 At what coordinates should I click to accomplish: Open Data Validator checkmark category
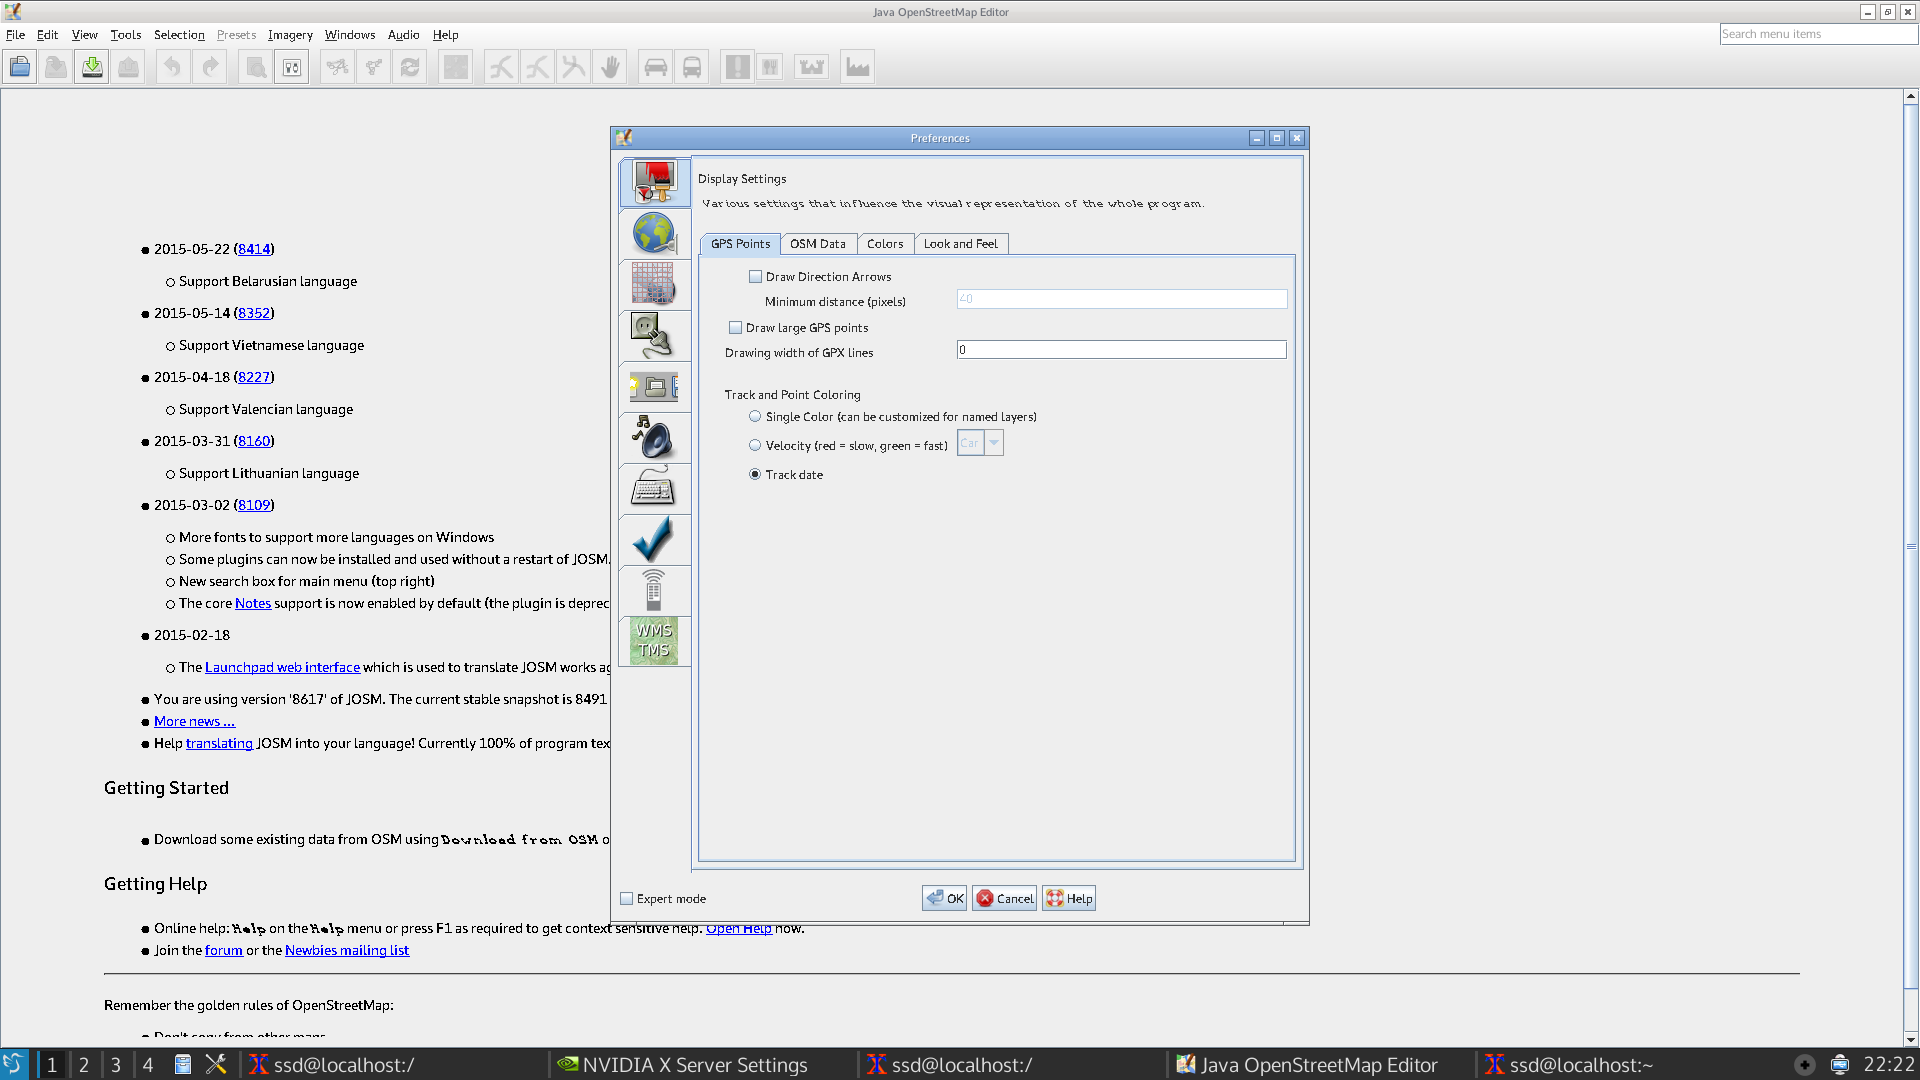click(x=655, y=540)
